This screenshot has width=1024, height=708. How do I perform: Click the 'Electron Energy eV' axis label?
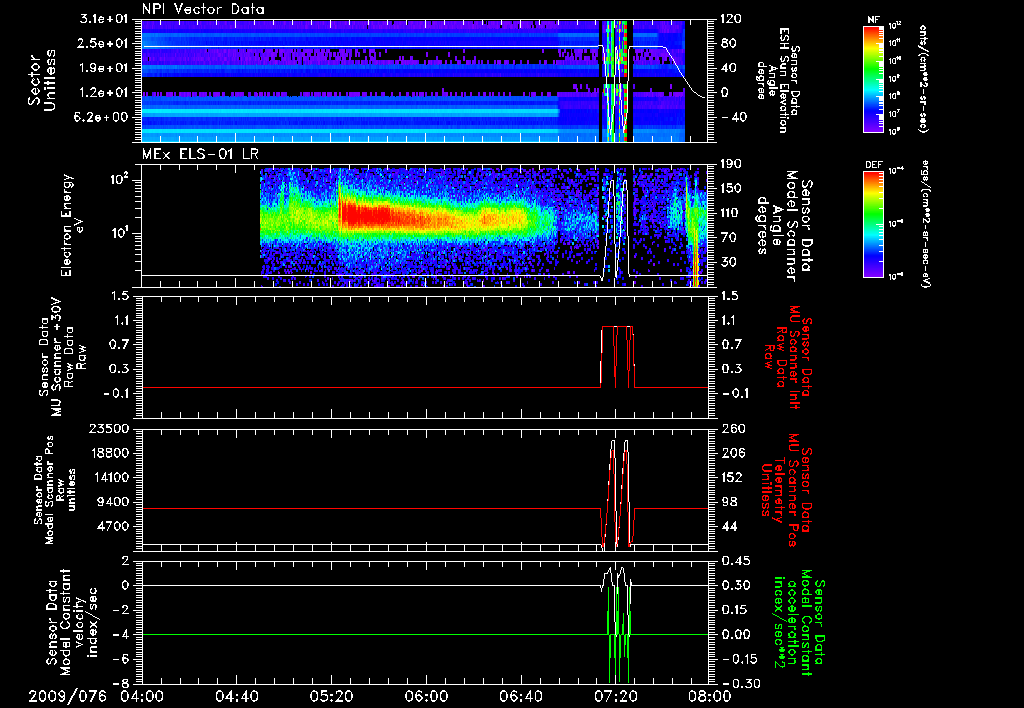[x=72, y=225]
